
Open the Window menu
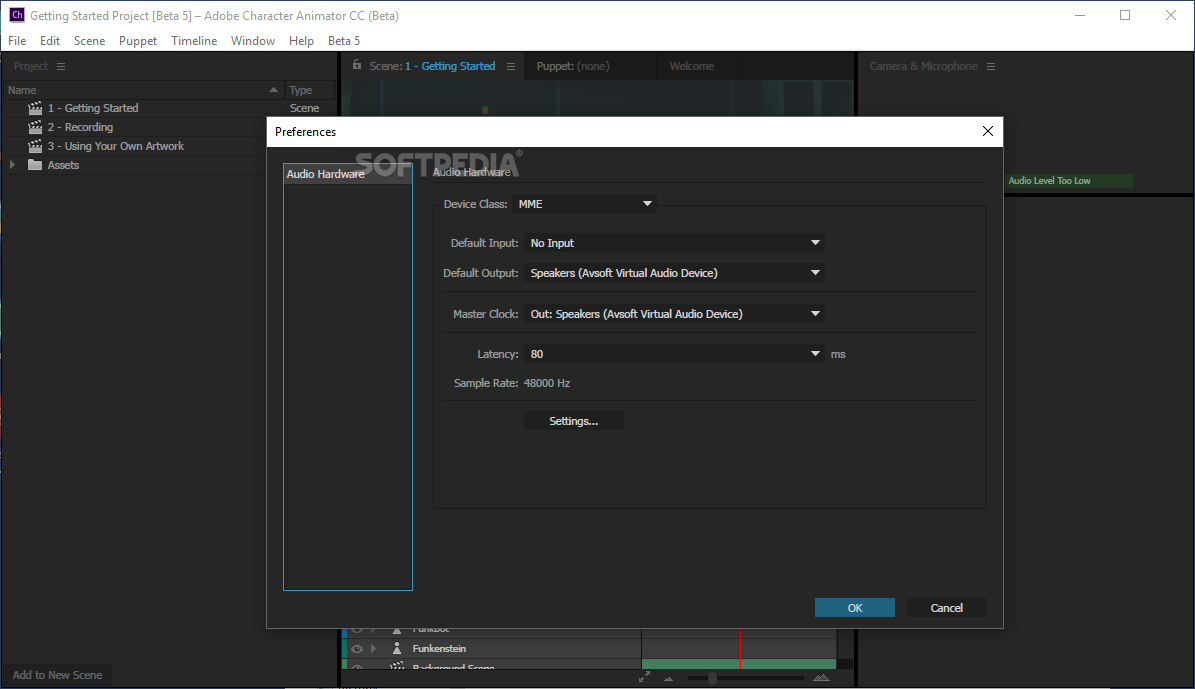pos(253,40)
